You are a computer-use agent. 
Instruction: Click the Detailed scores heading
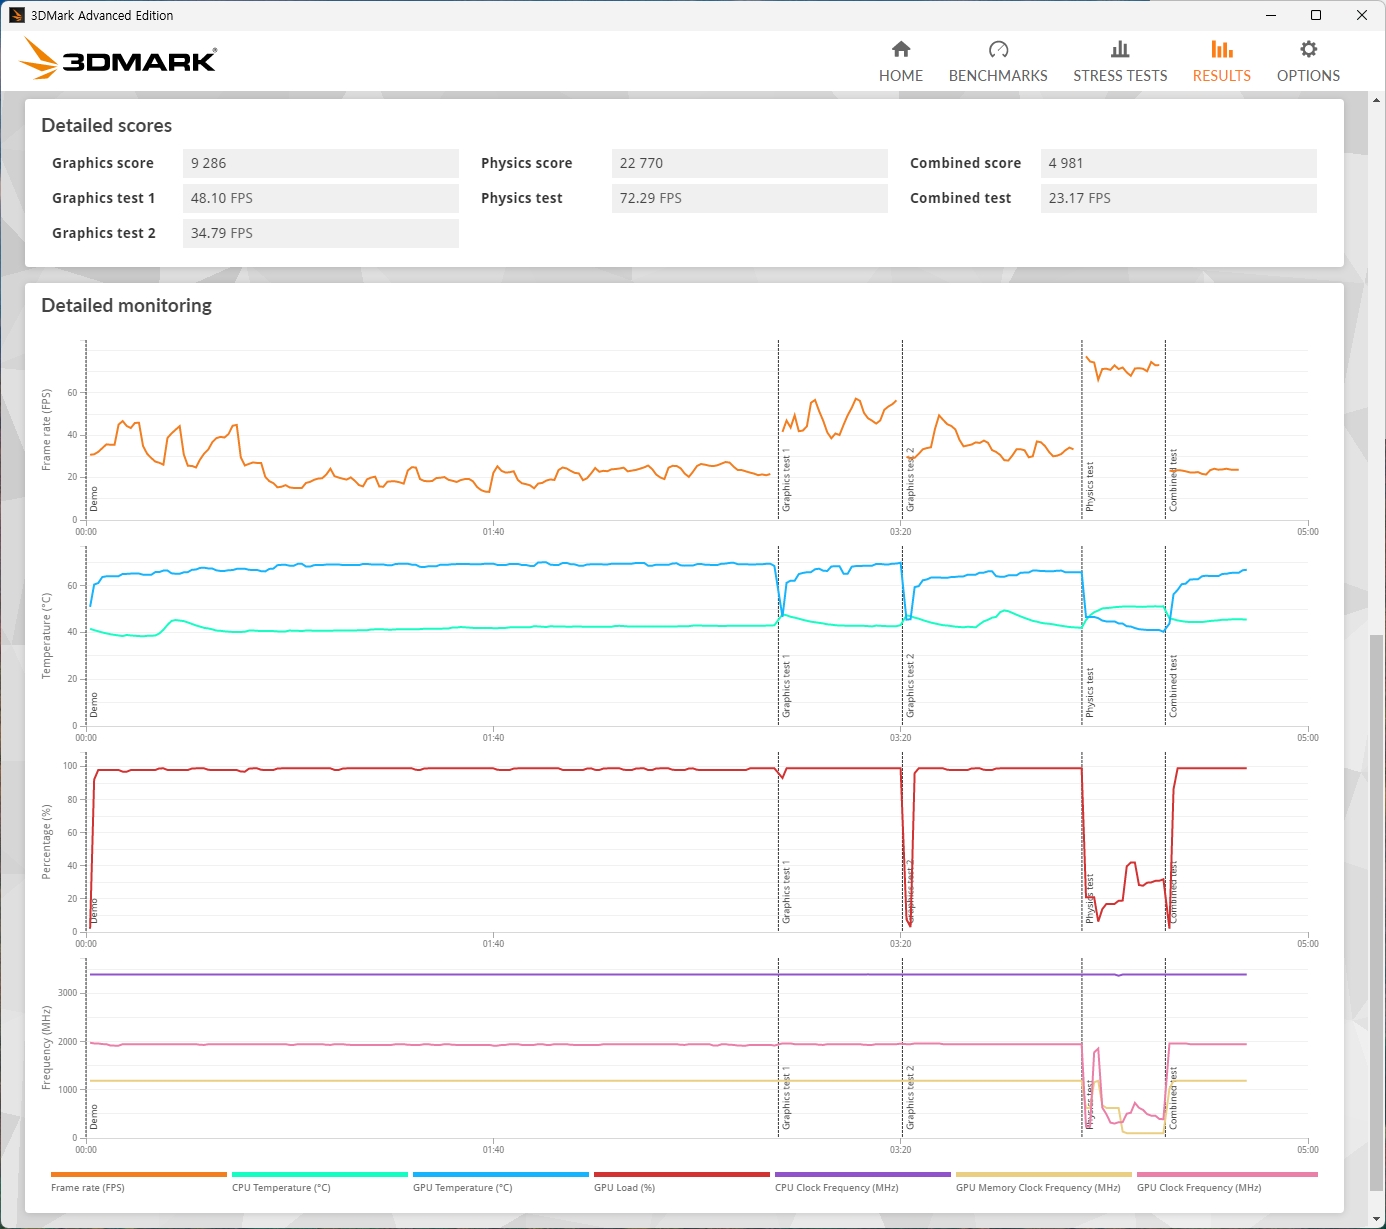[x=106, y=126]
